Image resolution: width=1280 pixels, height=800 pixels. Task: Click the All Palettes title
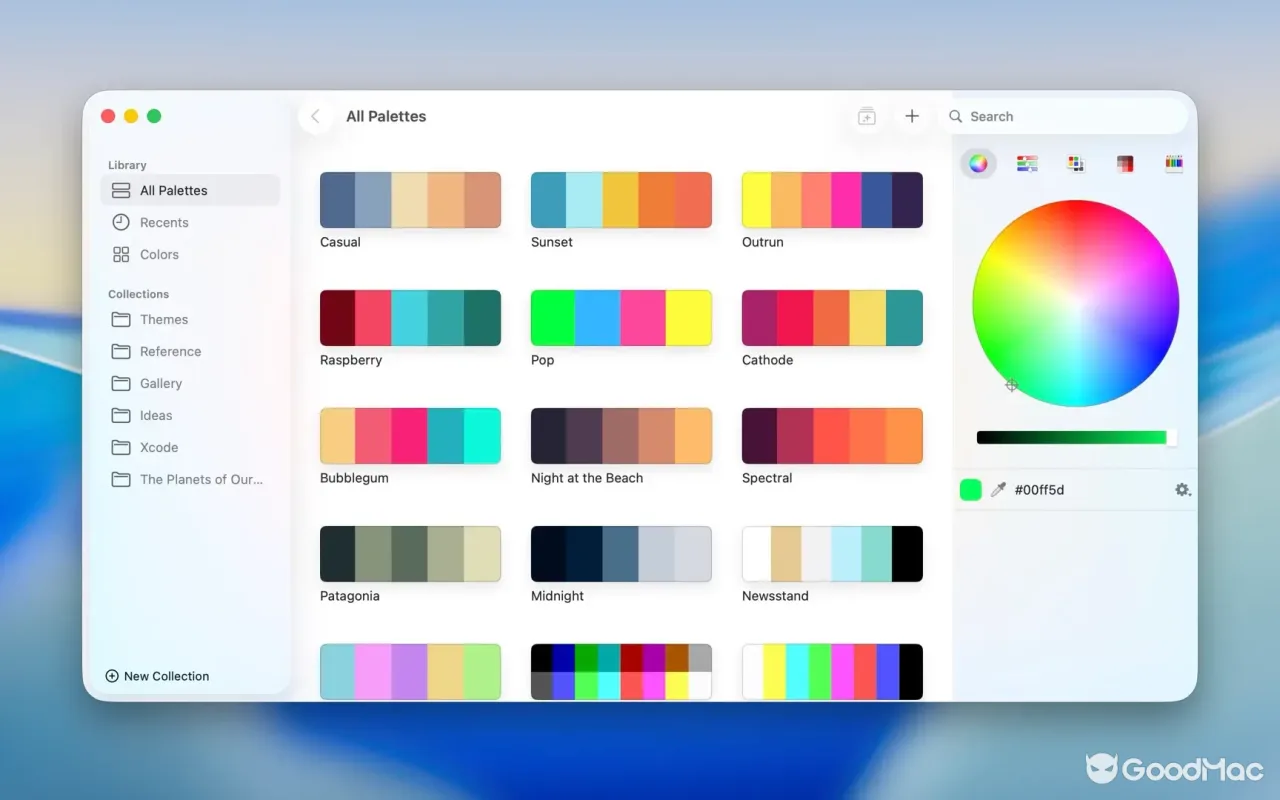[x=386, y=116]
